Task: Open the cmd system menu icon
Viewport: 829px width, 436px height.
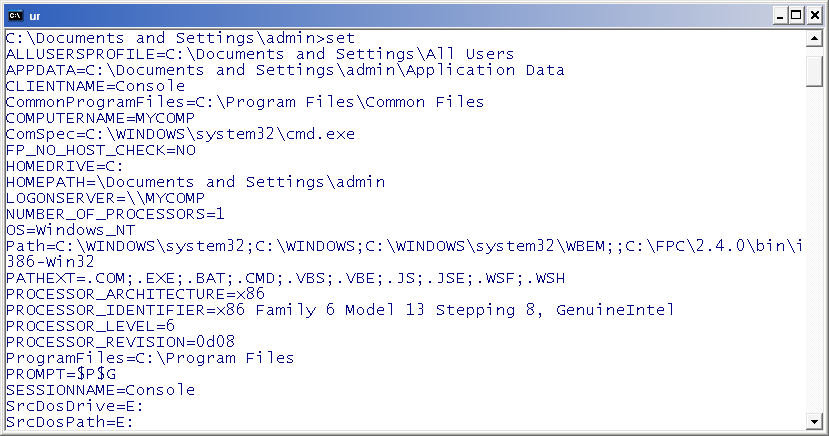Action: click(x=15, y=15)
